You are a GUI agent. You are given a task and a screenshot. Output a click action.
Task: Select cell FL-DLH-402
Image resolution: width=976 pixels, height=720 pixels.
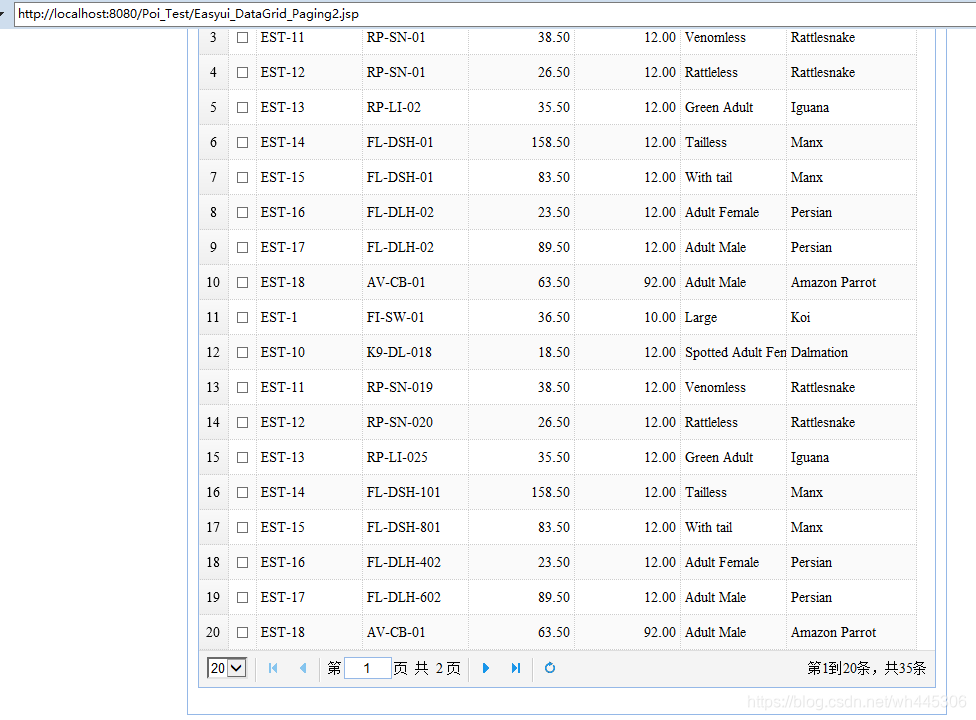415,563
